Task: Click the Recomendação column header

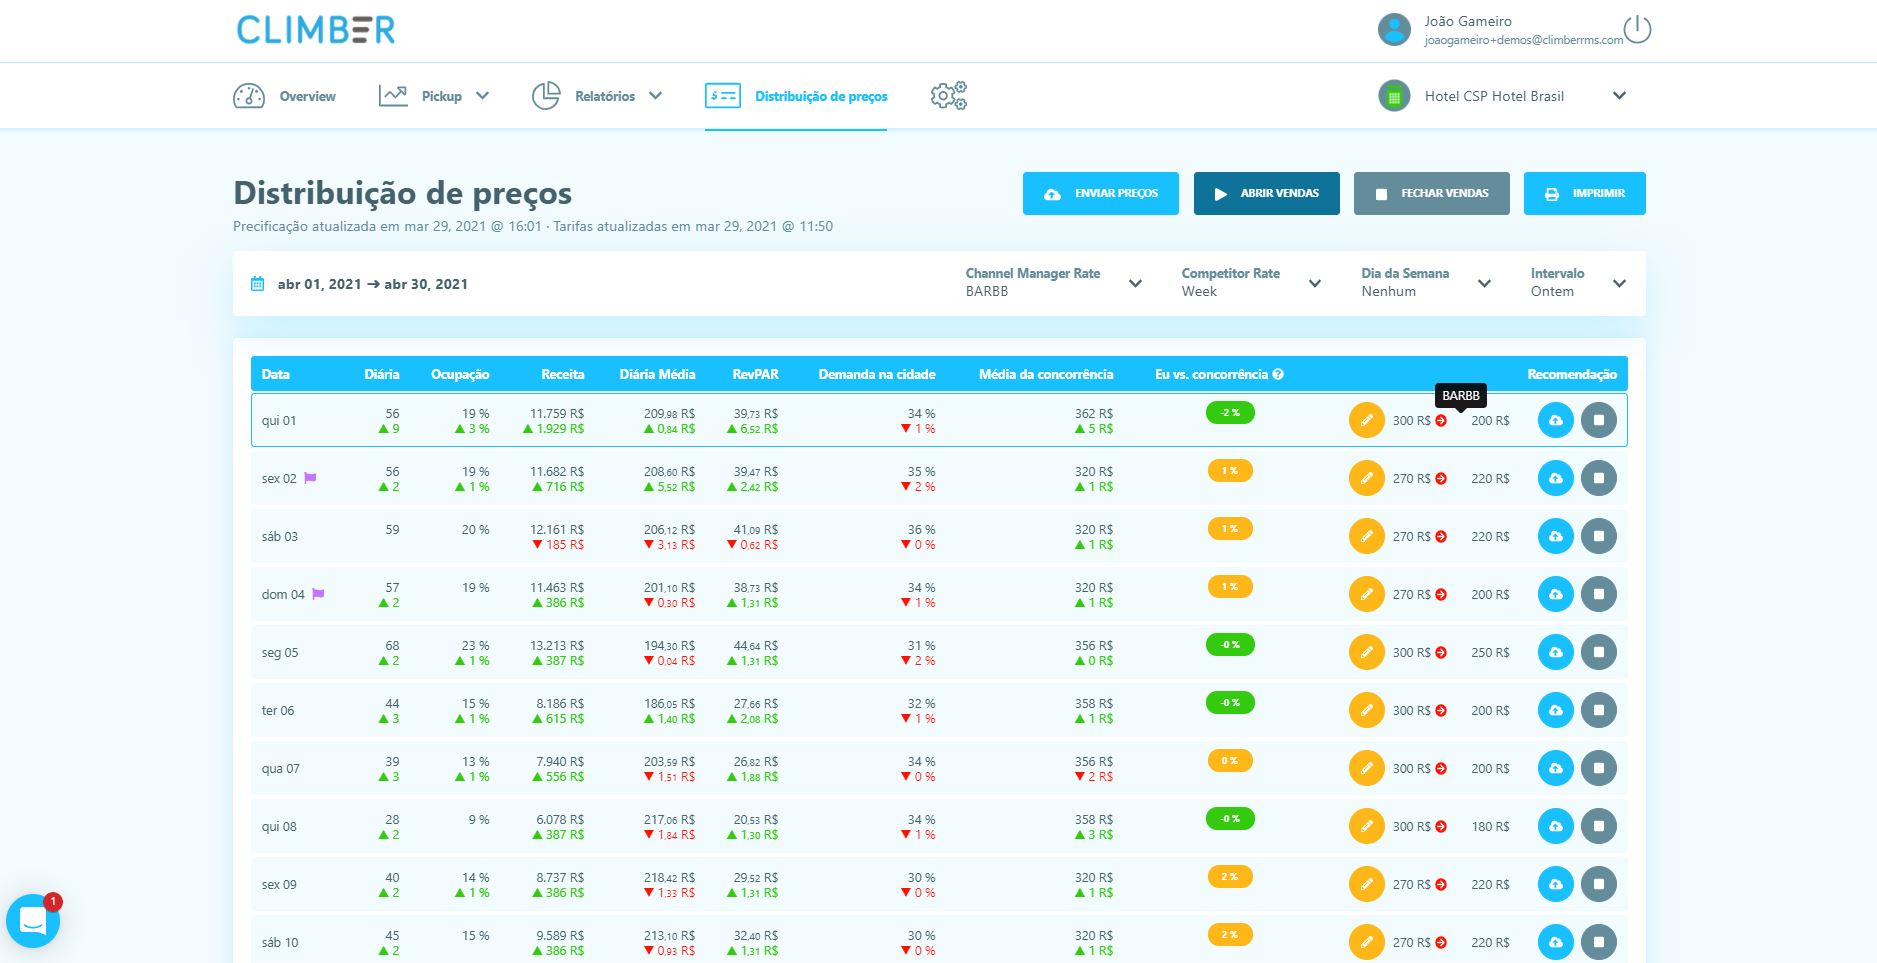Action: pyautogui.click(x=1572, y=374)
